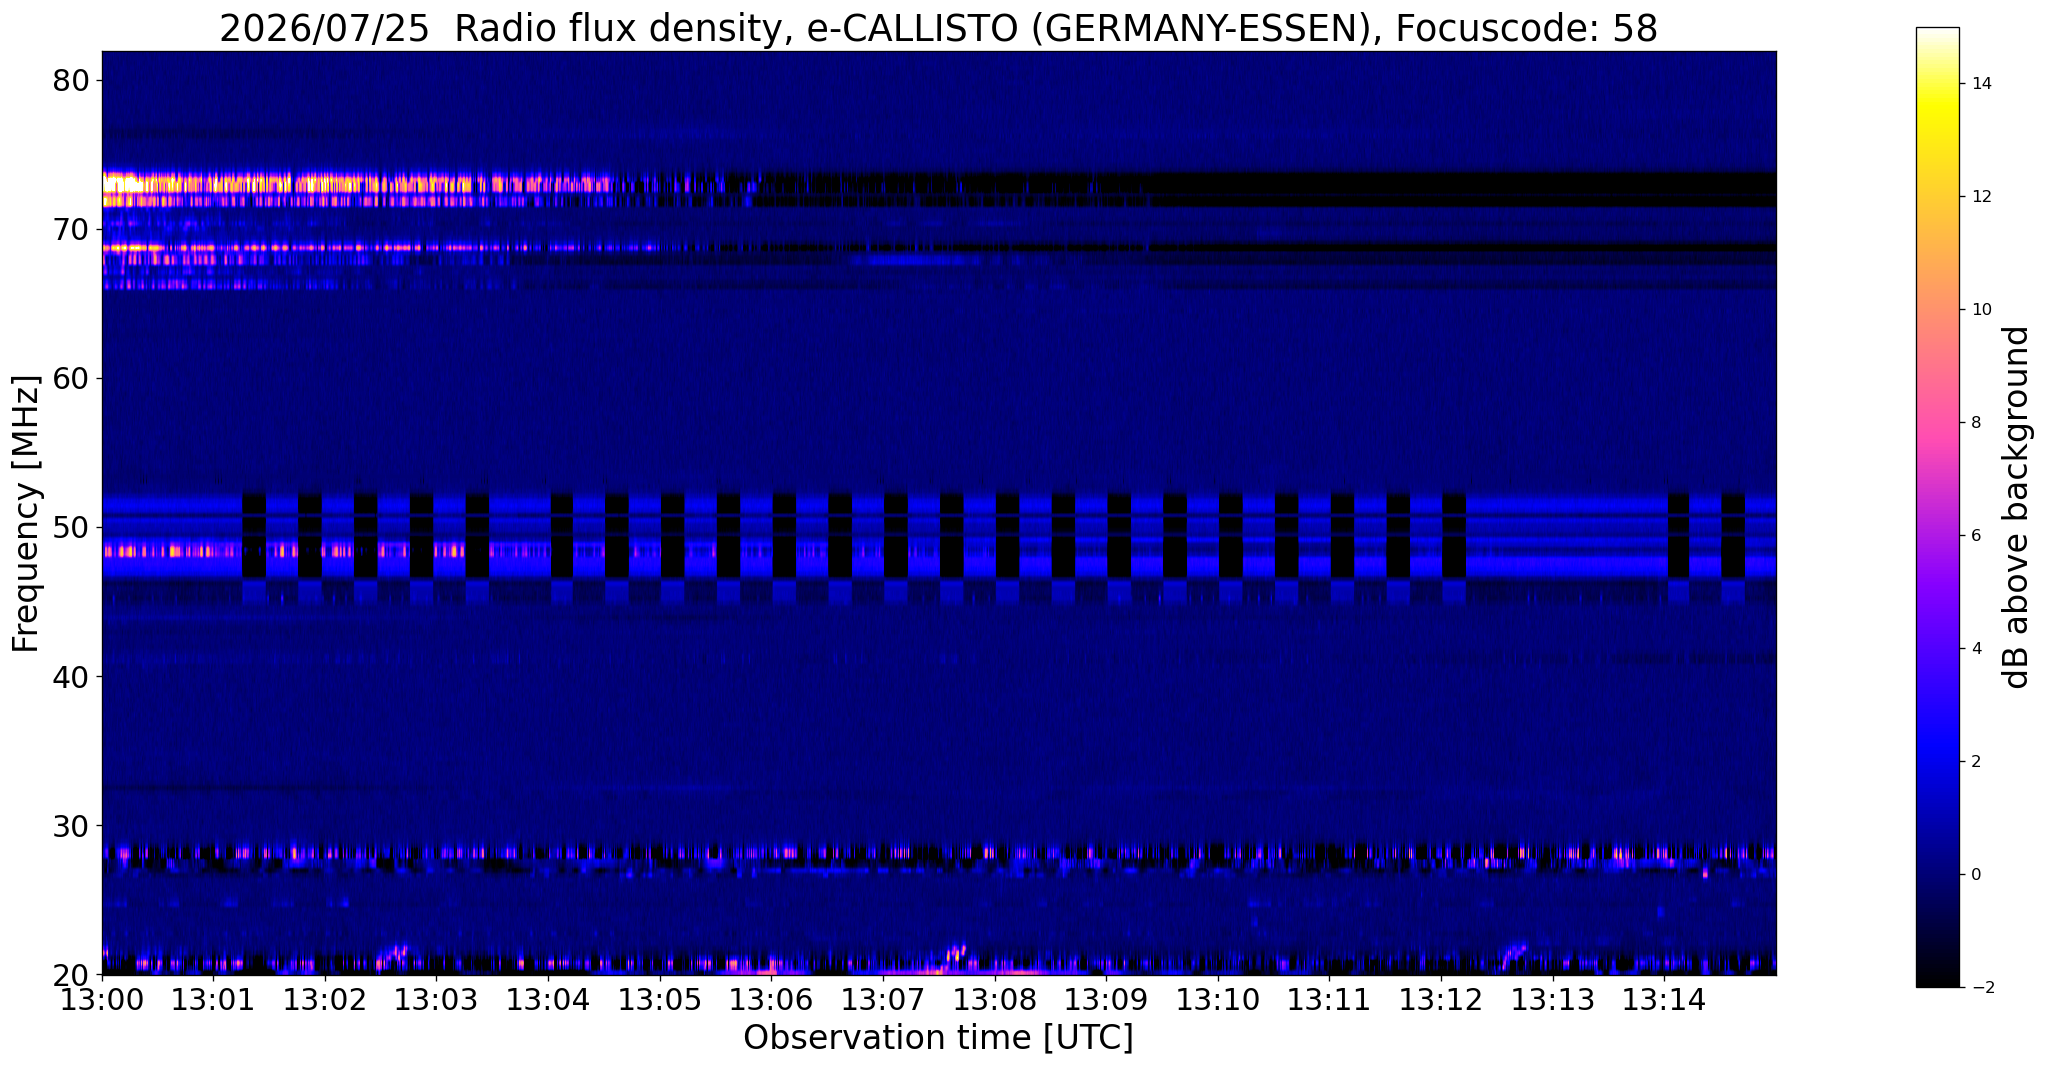
Task: Click the 13:14 tick label
Action: tap(1664, 999)
